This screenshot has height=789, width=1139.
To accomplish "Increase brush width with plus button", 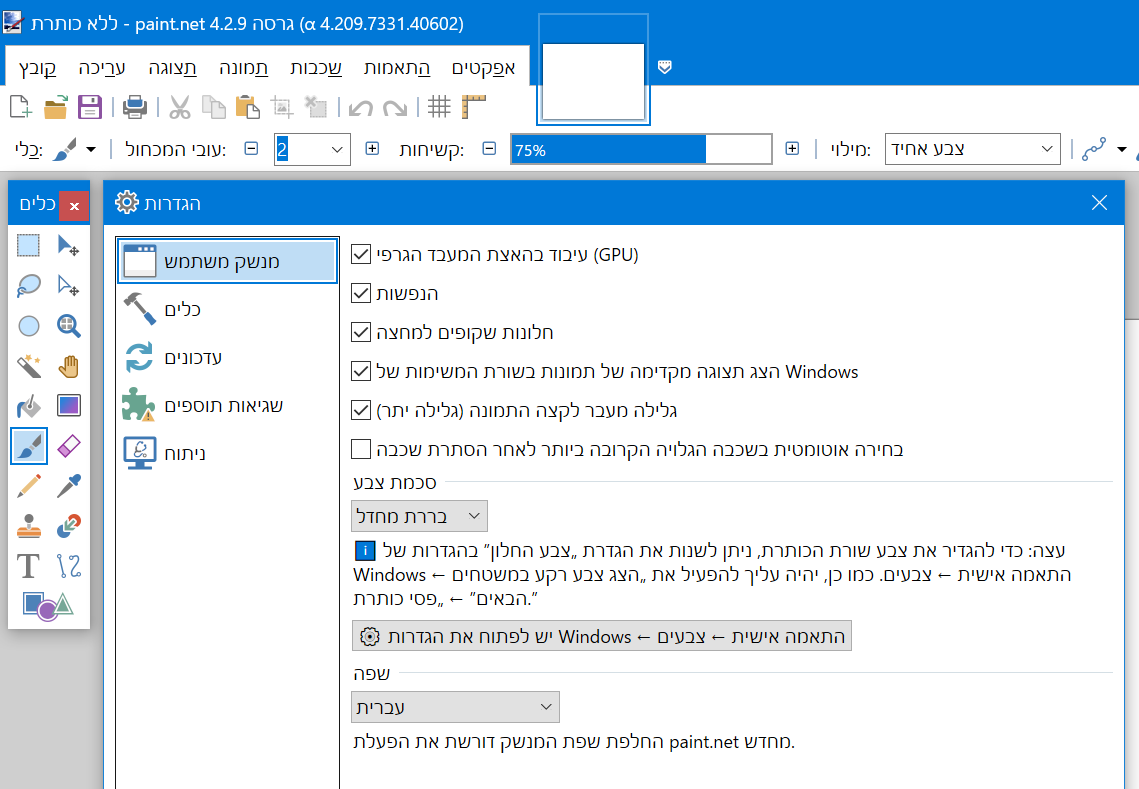I will [372, 149].
